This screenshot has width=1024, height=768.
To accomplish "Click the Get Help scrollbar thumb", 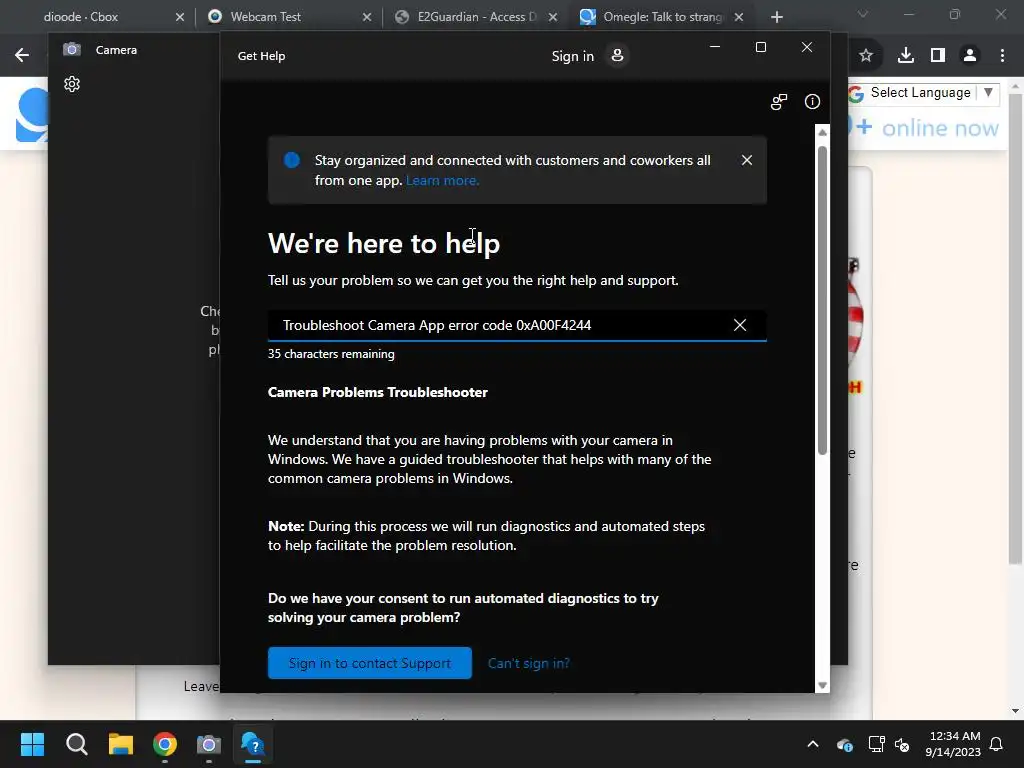I will point(822,300).
